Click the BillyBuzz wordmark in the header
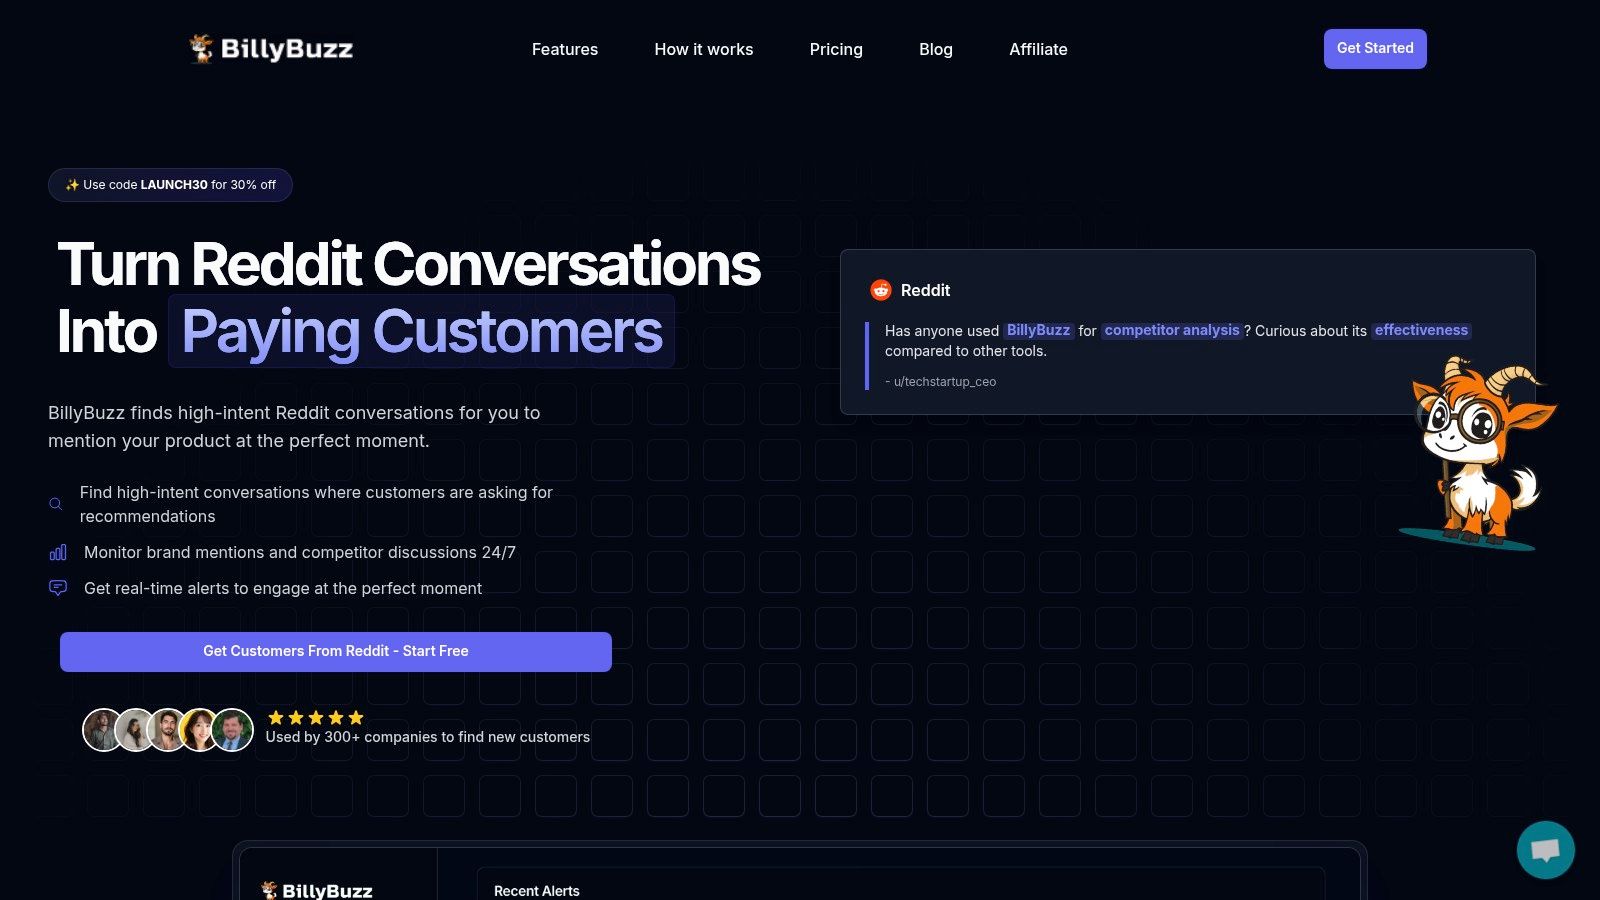1600x900 pixels. click(x=287, y=49)
